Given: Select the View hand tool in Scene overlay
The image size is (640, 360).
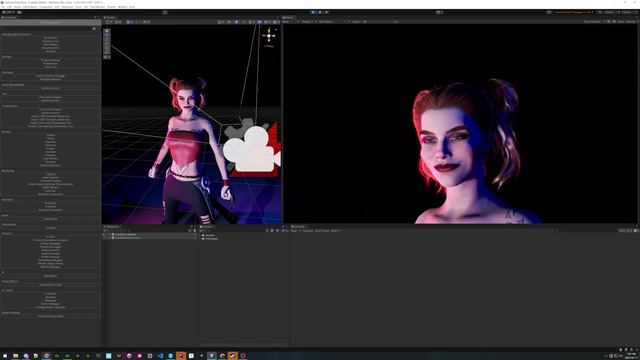Looking at the screenshot, I should tap(107, 31).
